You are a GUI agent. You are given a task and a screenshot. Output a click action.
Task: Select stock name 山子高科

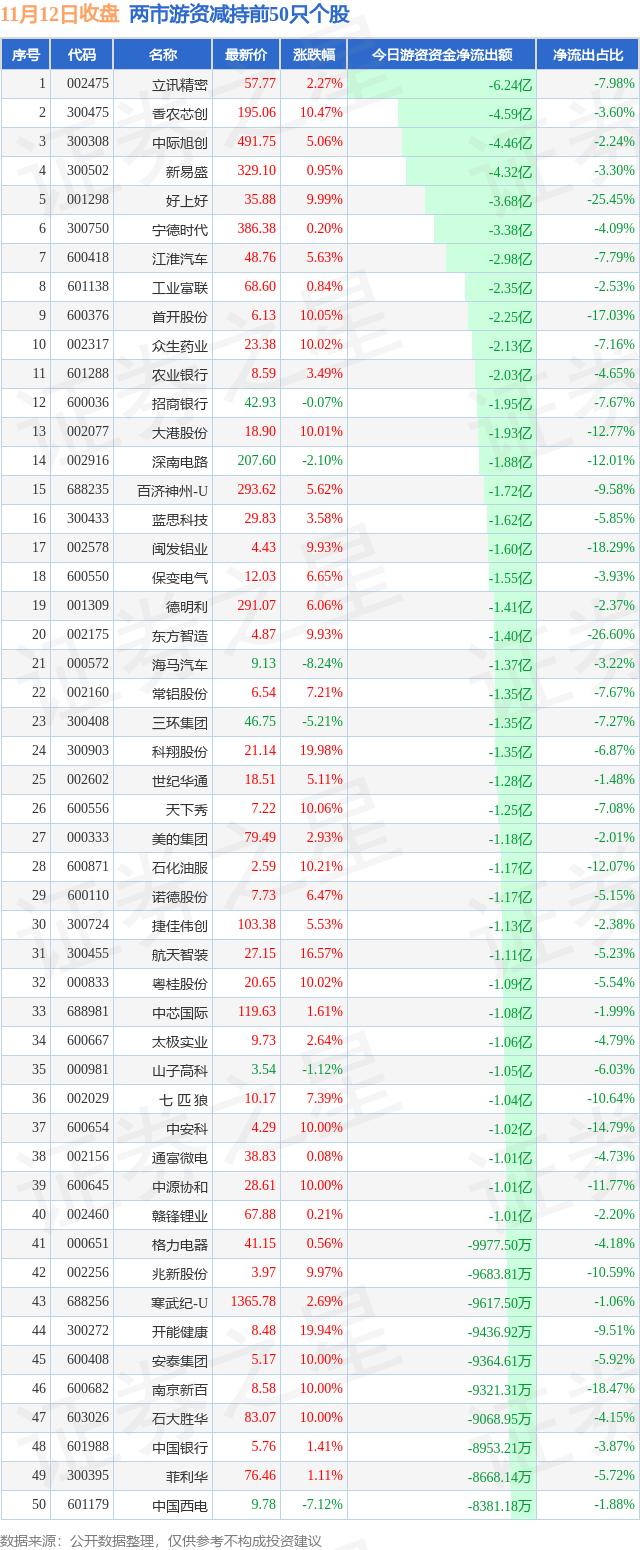tap(180, 1070)
